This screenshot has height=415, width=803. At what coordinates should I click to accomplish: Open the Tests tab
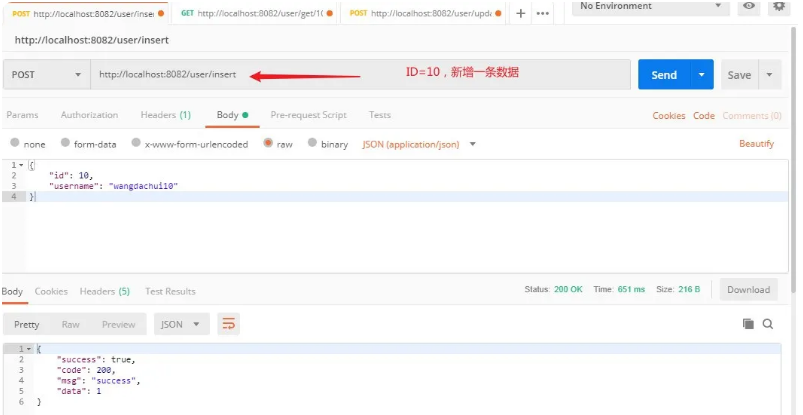tap(379, 115)
